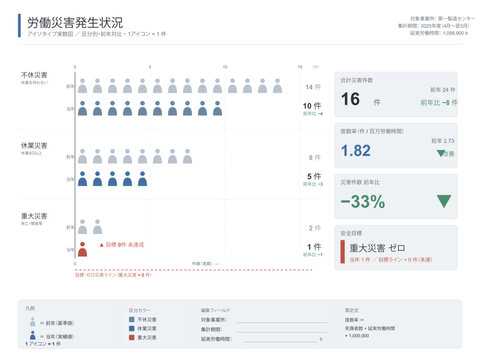Click the −33% year-over-year value

click(x=363, y=202)
